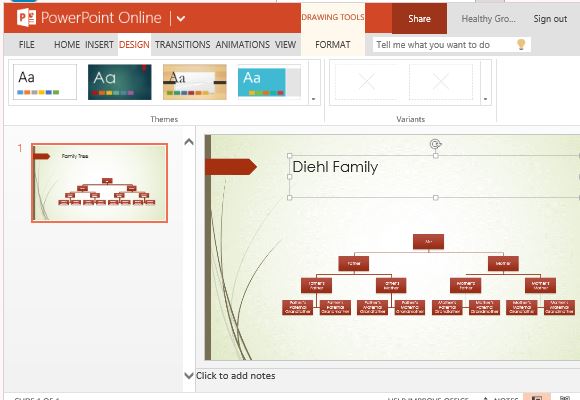Select slide 1 thumbnail in panel
580x400 pixels.
100,183
